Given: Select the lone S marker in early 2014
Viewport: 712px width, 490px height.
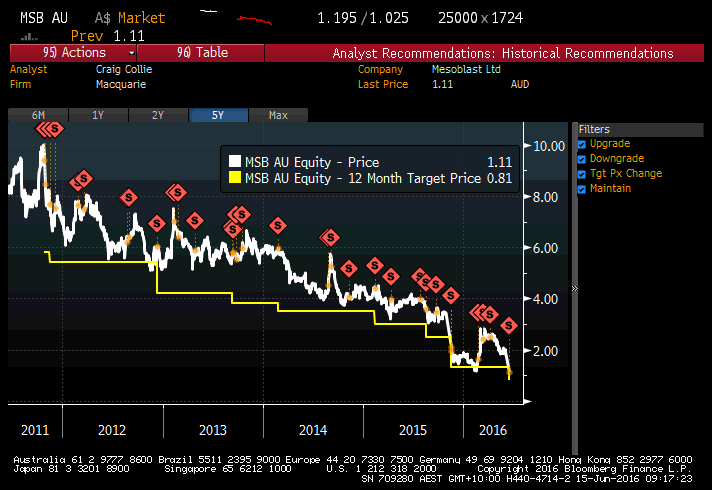Looking at the screenshot, I should pos(277,225).
